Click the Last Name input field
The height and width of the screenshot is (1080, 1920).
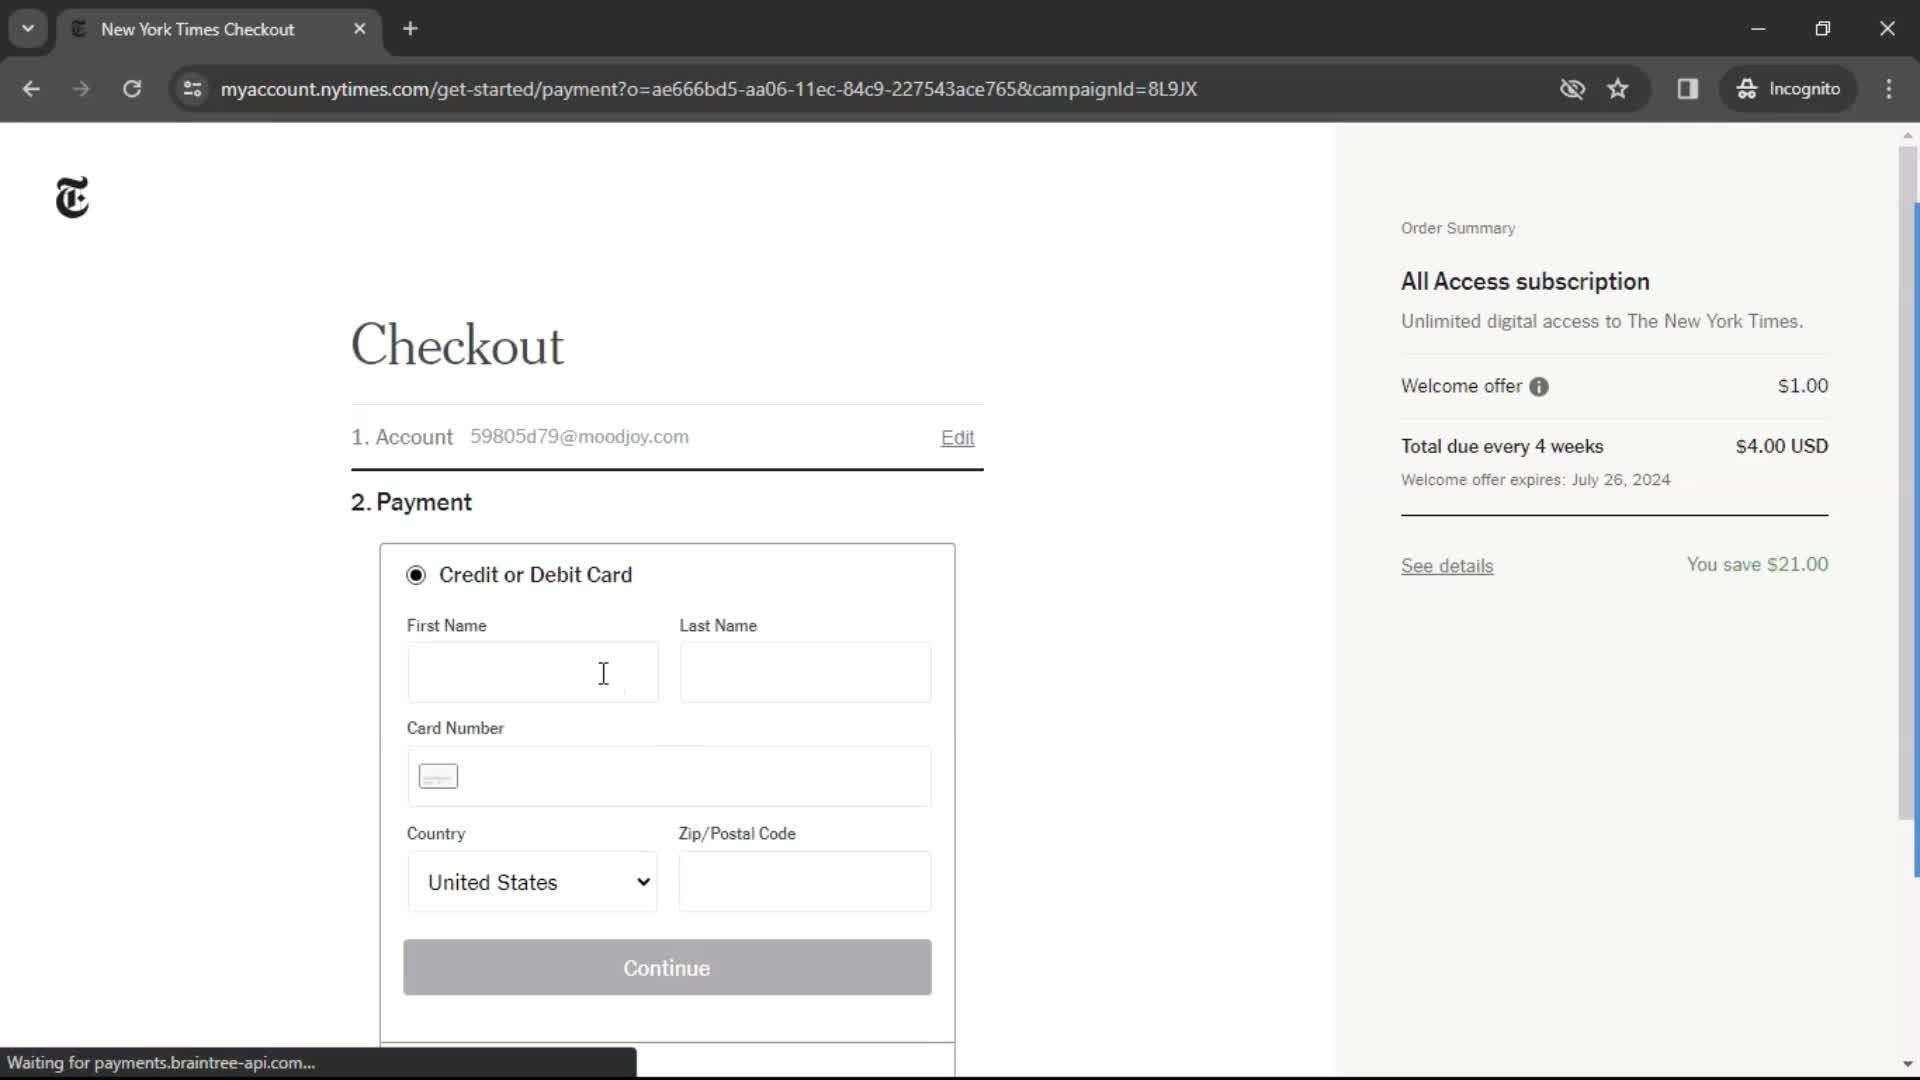pos(805,672)
